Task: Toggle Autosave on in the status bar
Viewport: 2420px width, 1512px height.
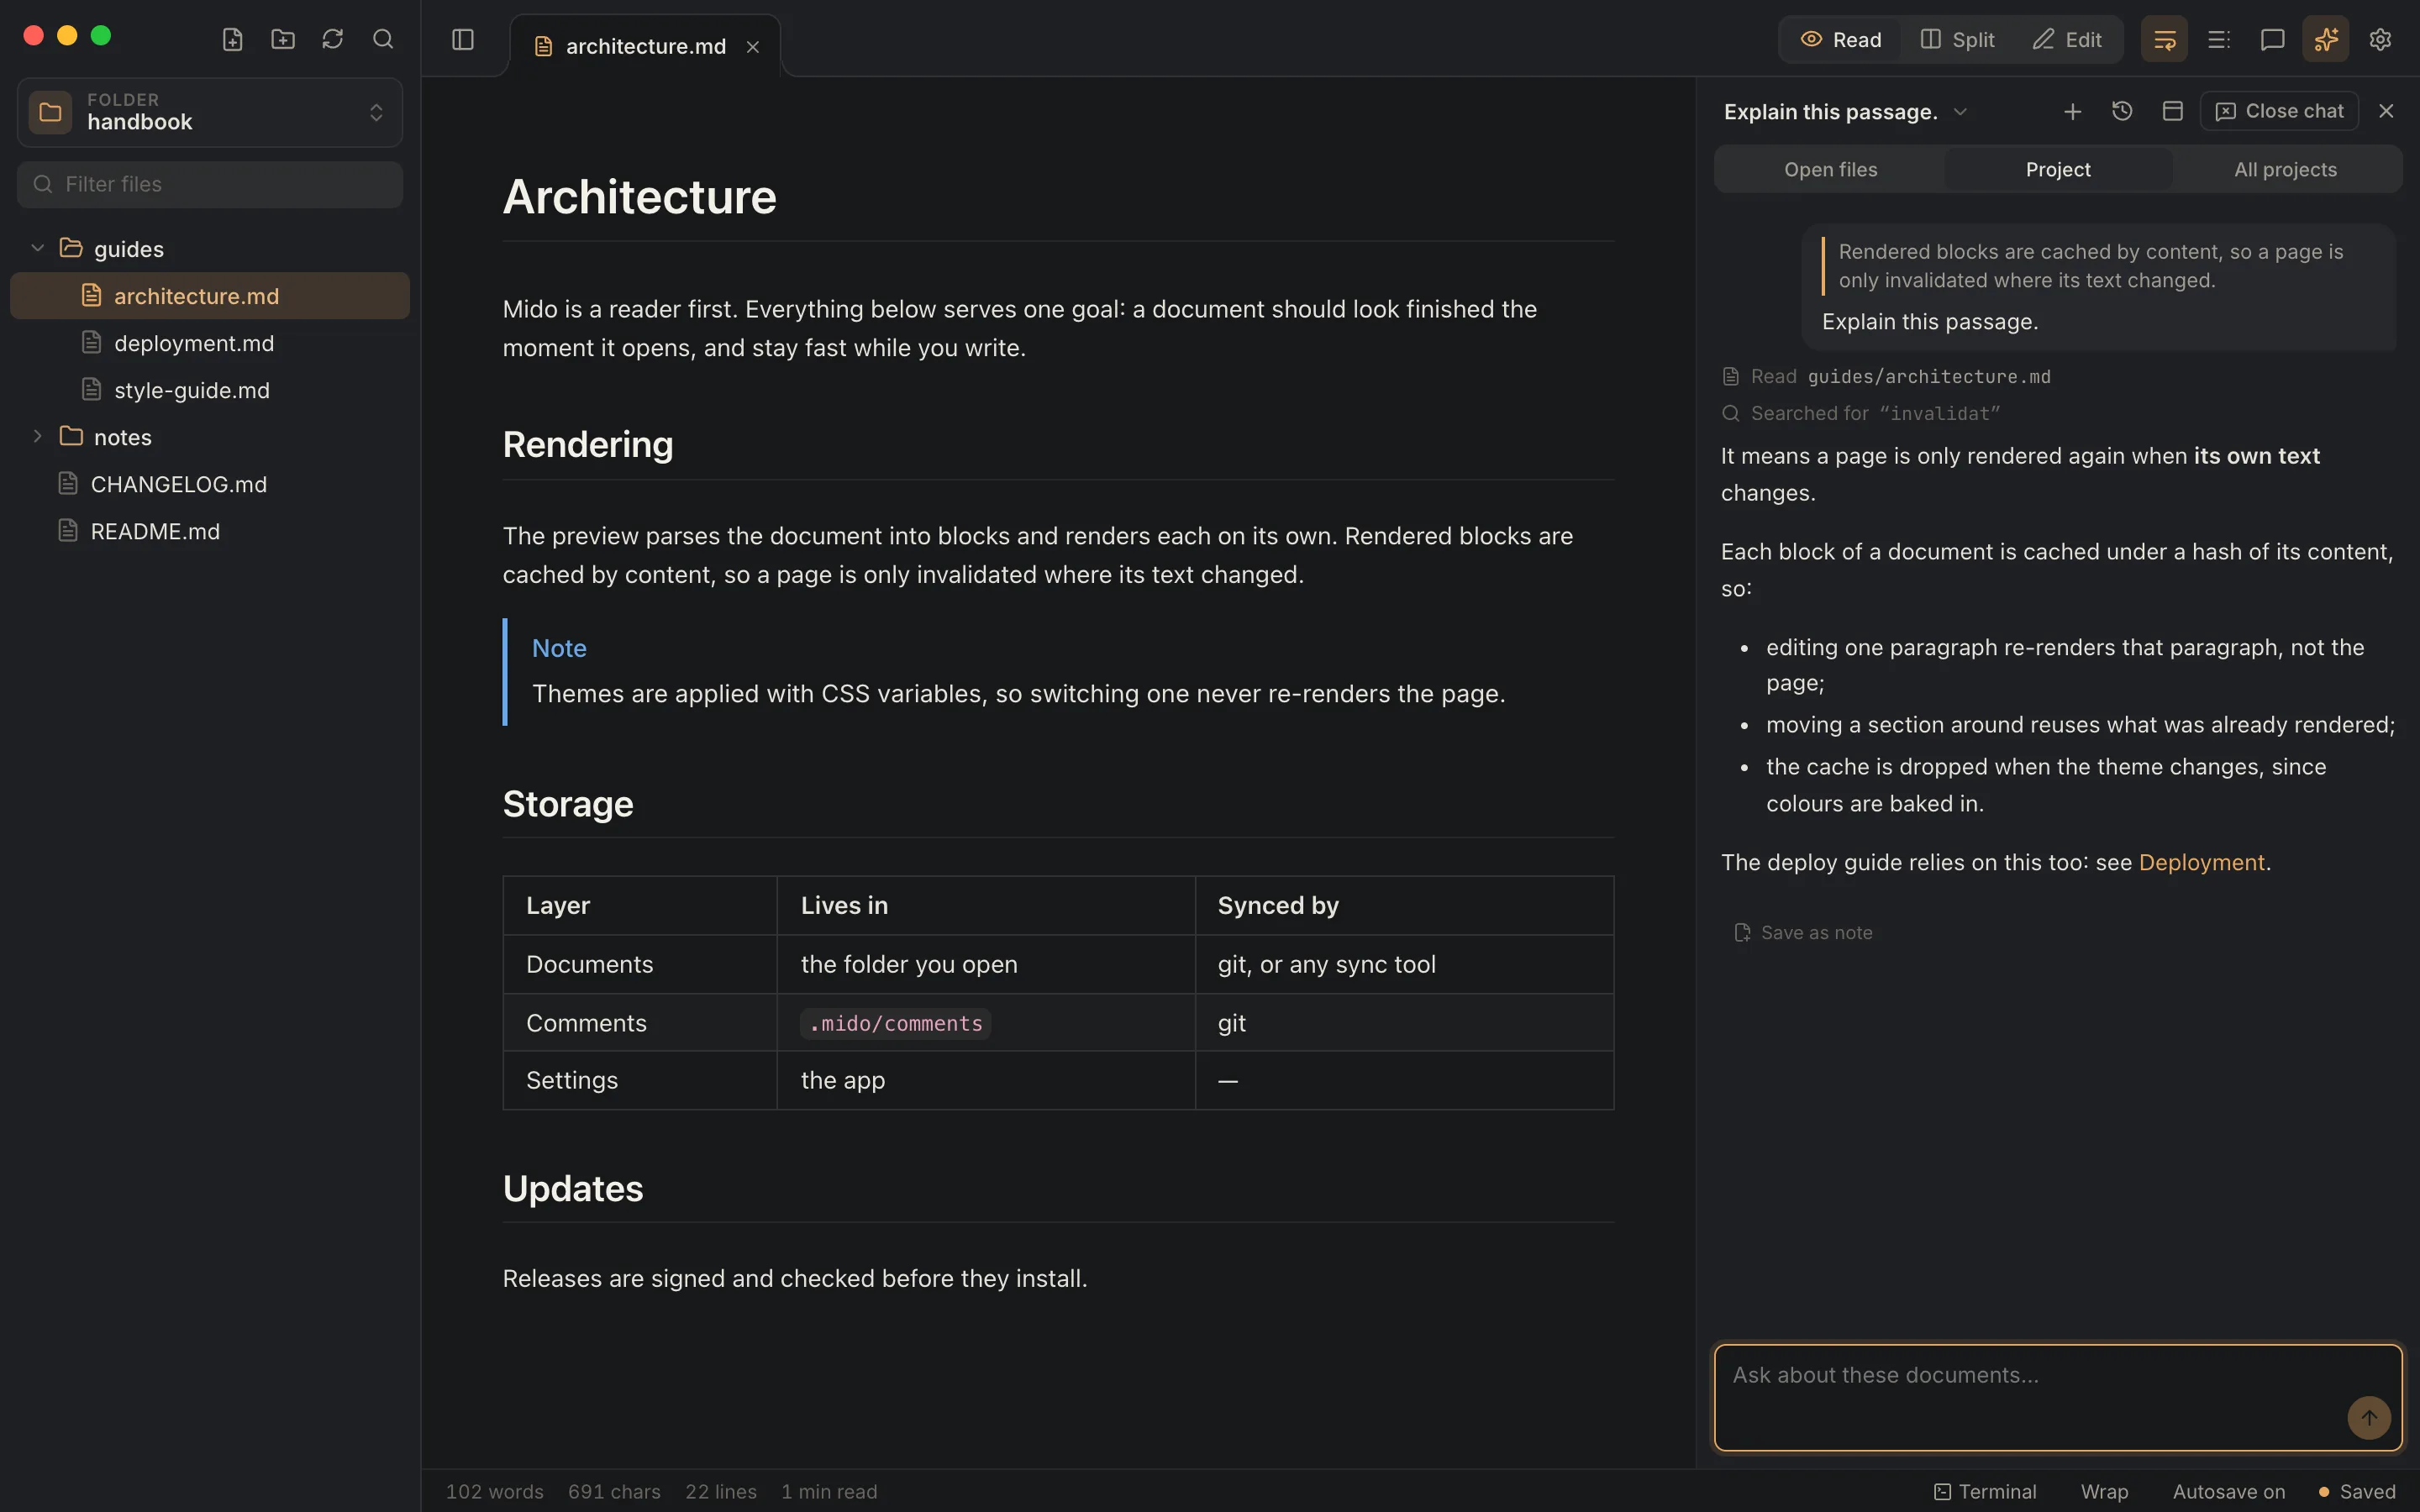Action: pos(2229,1491)
